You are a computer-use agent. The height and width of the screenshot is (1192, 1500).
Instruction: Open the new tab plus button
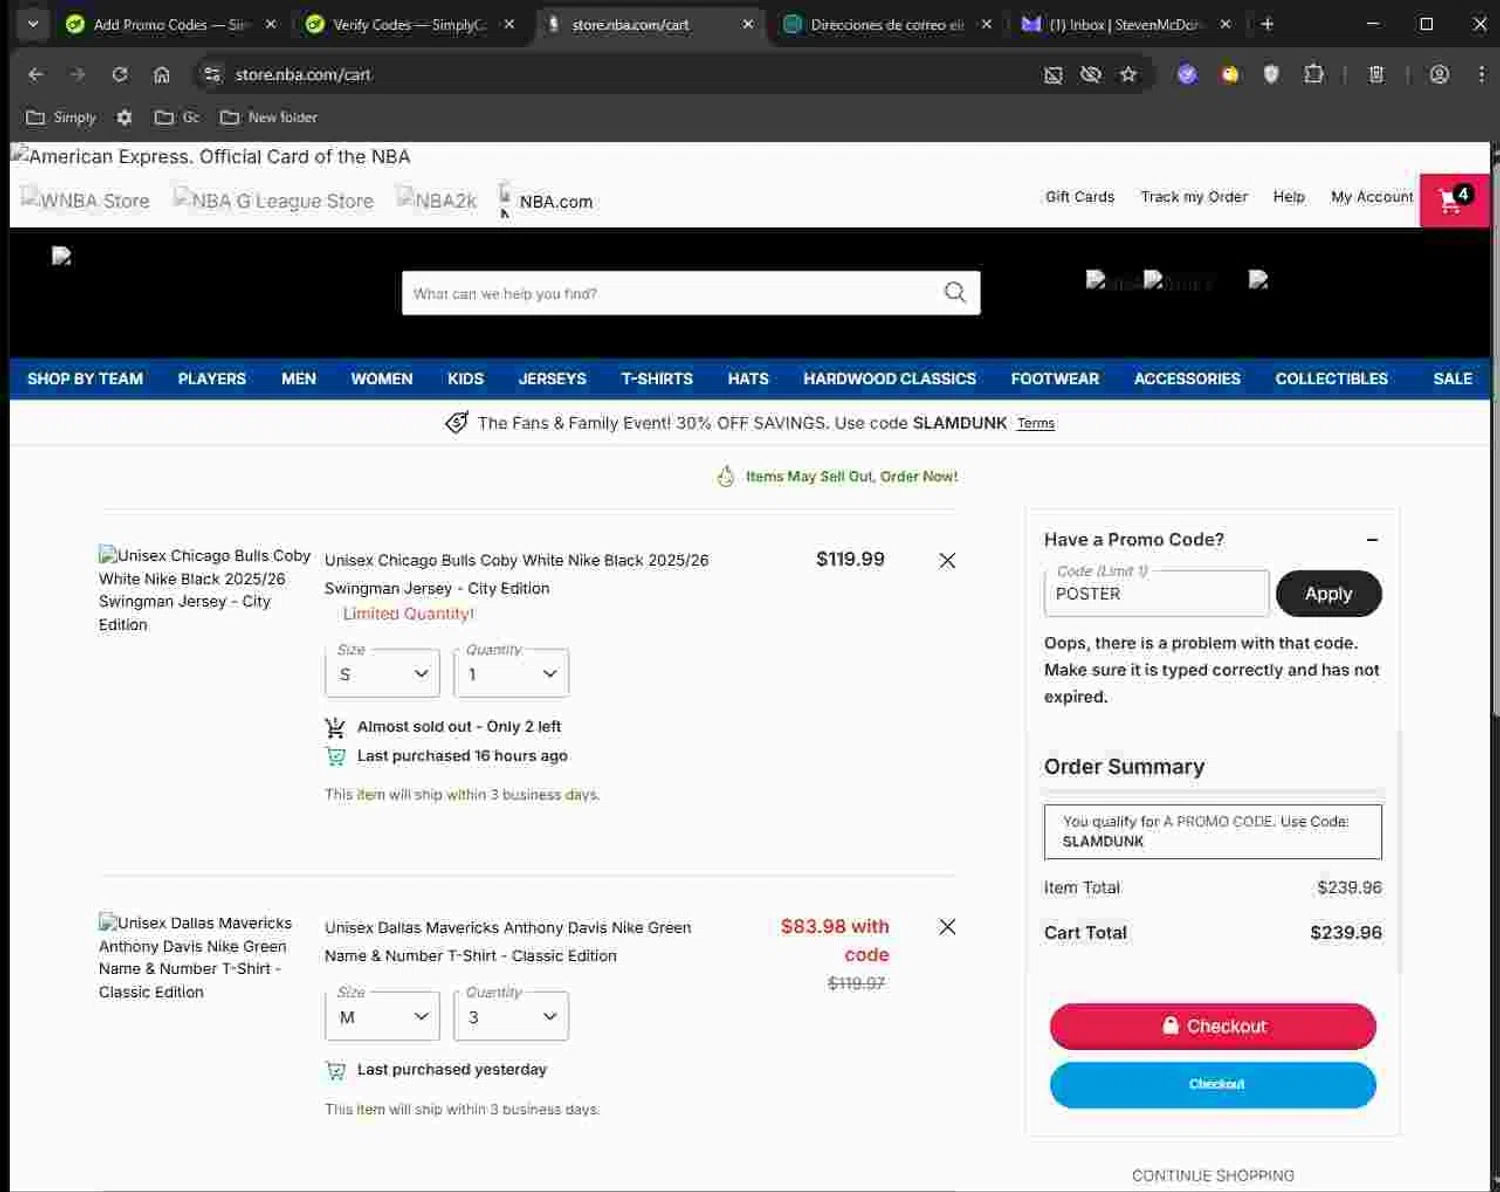coord(1267,24)
